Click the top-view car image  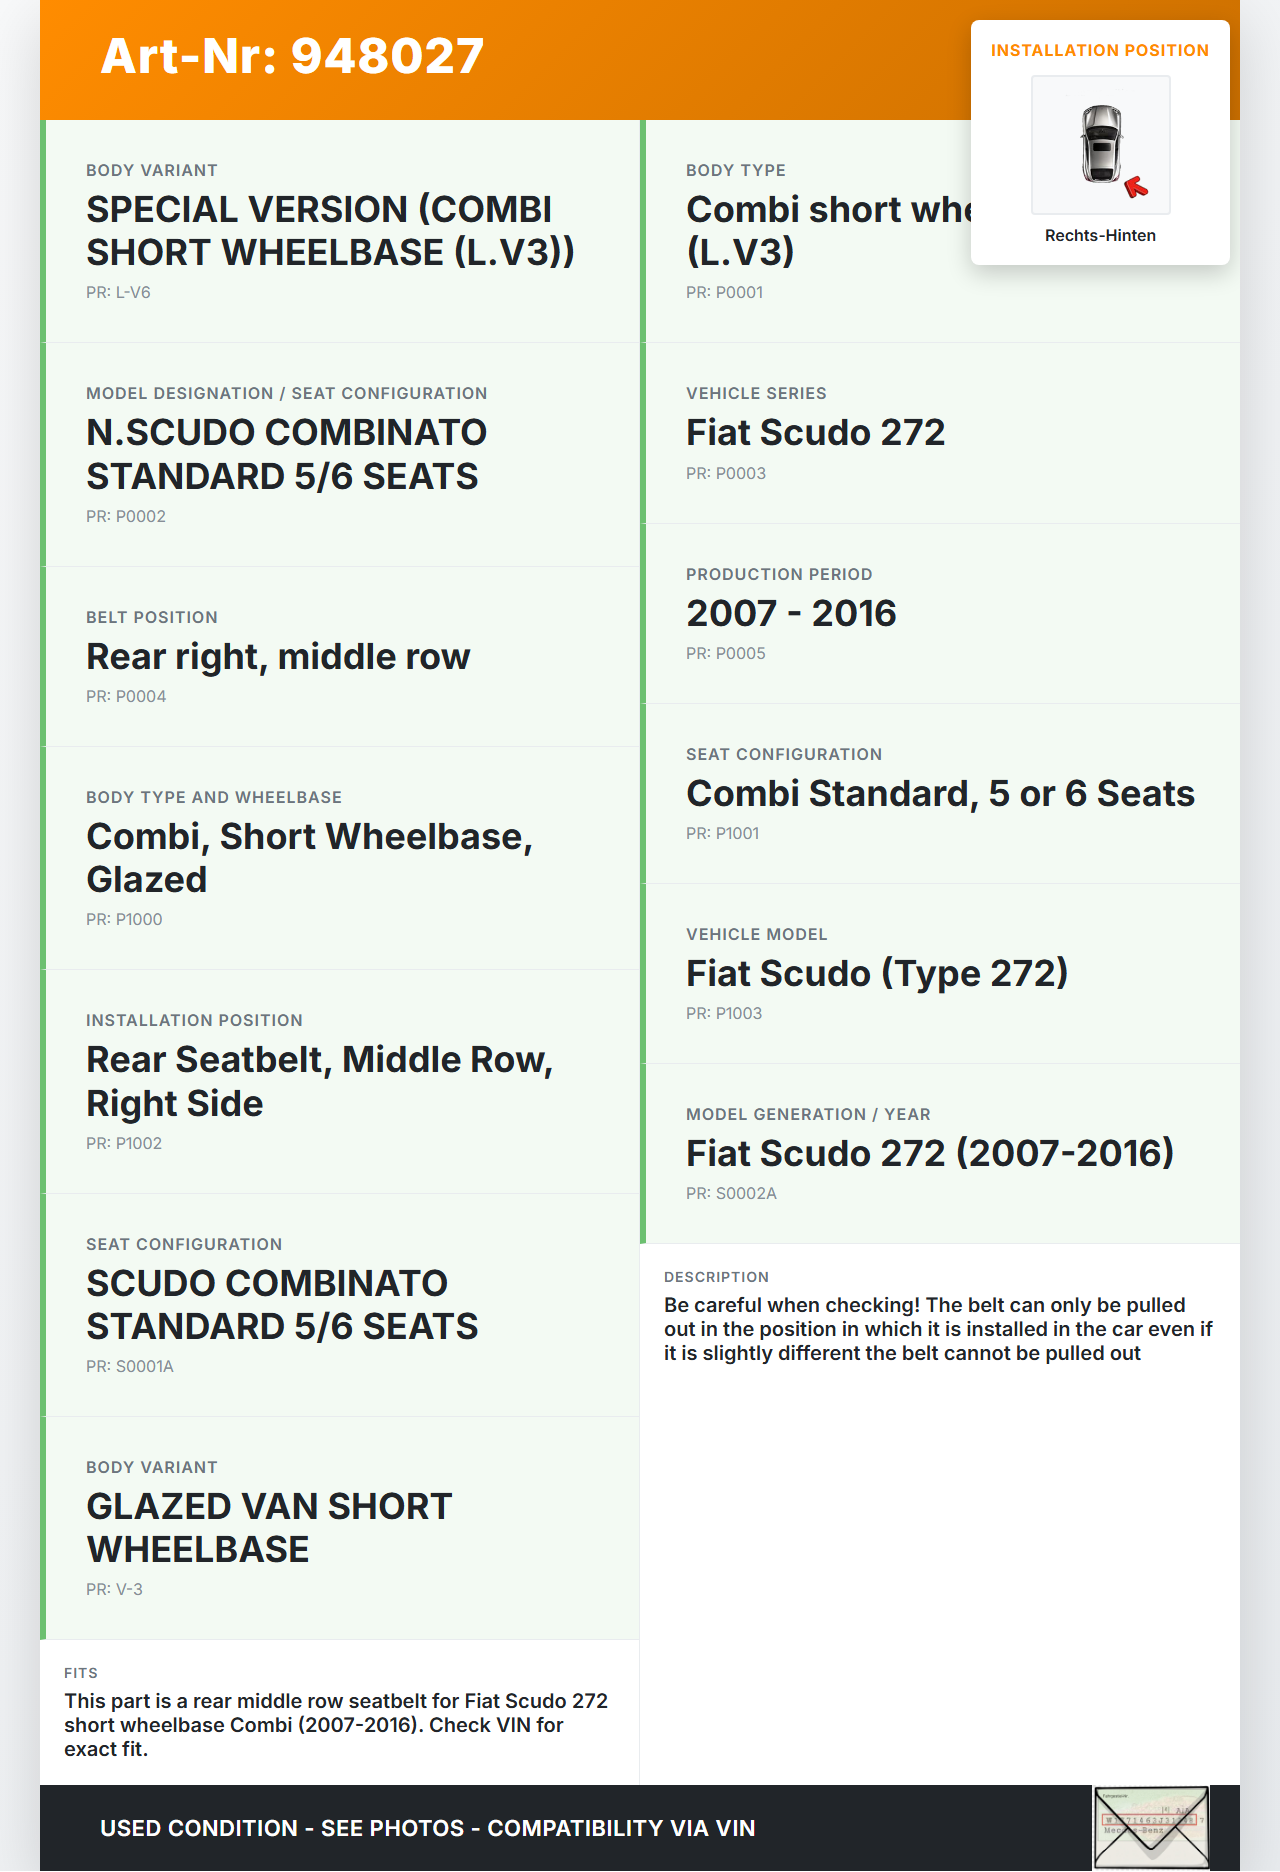point(1100,143)
